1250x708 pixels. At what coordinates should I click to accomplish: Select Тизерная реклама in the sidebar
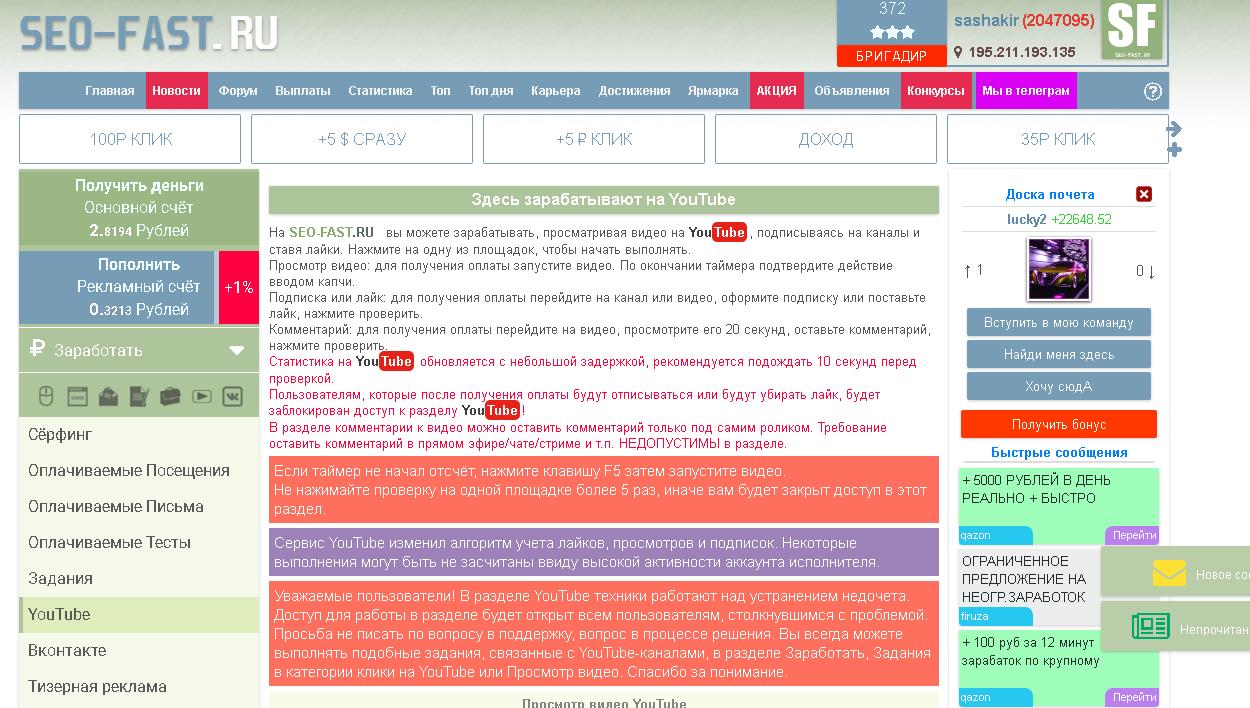(139, 687)
